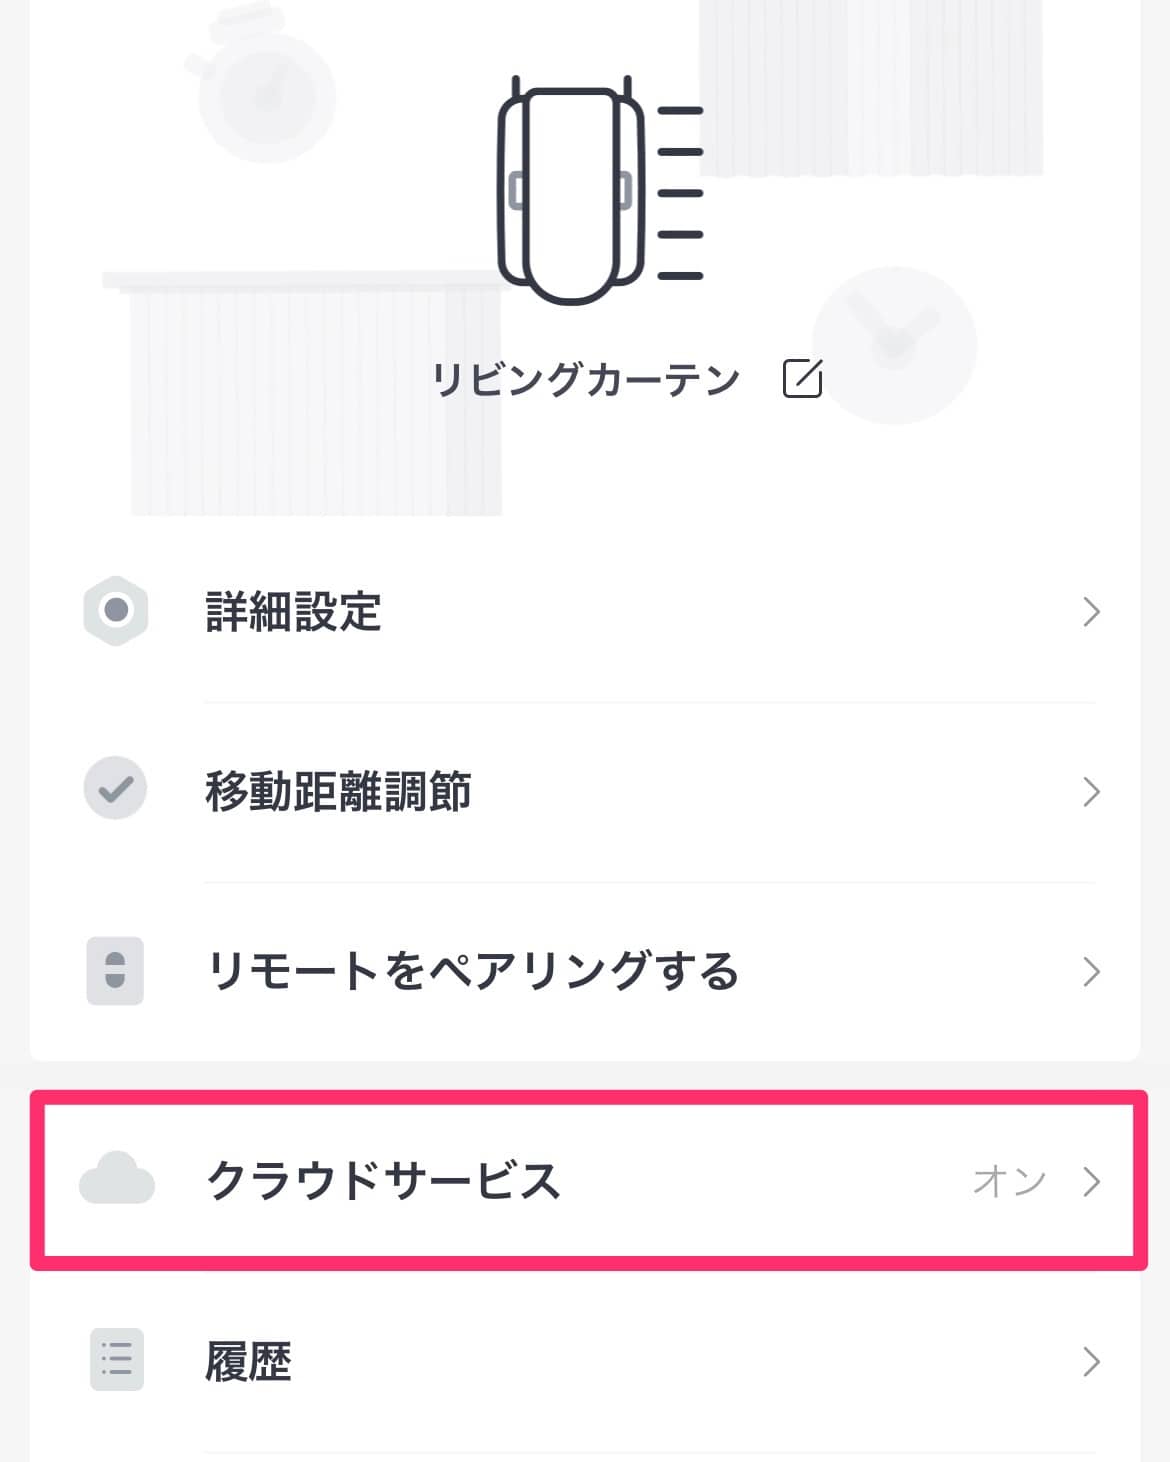Tap the curtain device illustration icon
The height and width of the screenshot is (1462, 1170).
[x=601, y=190]
